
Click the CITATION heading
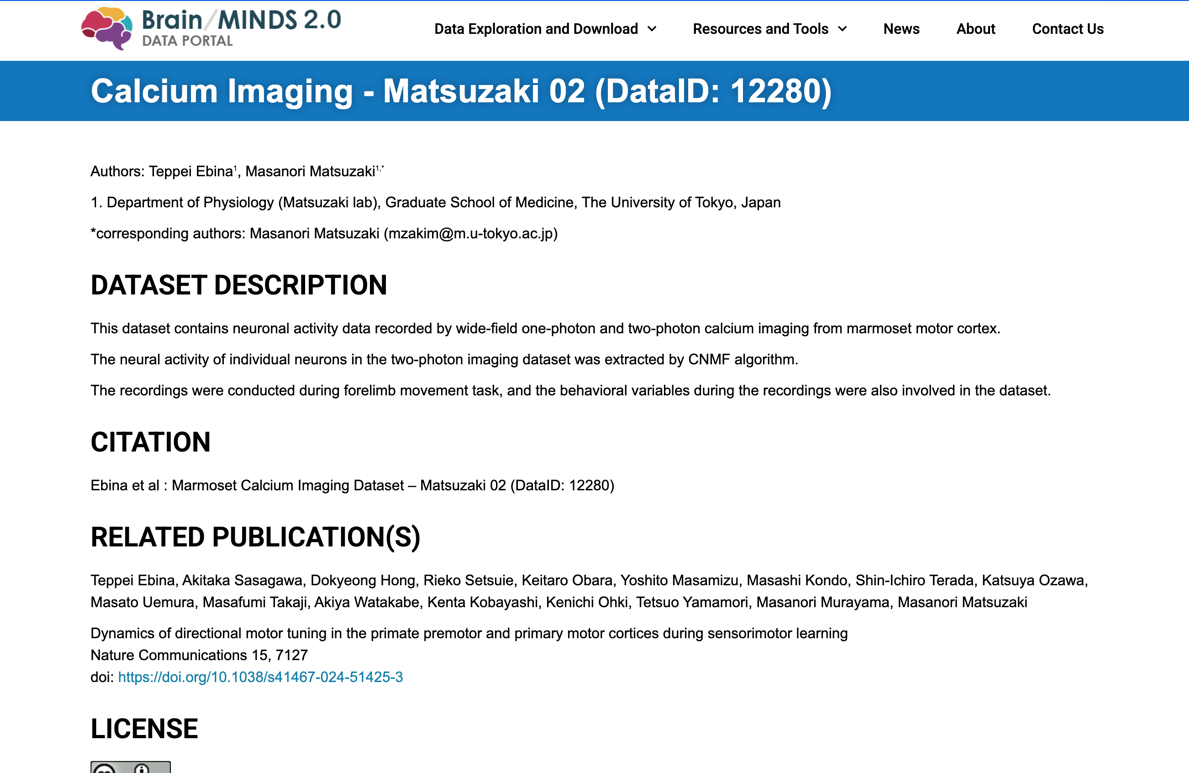point(150,442)
